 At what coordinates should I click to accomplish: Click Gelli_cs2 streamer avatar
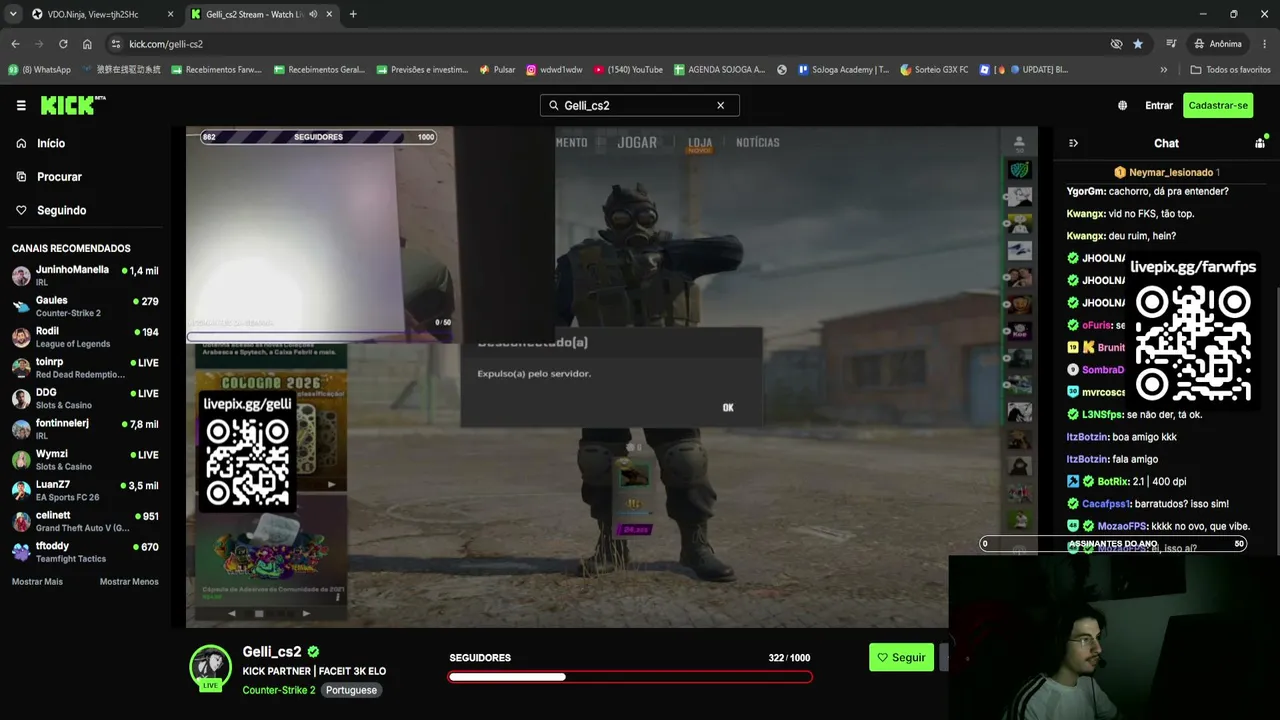tap(210, 666)
